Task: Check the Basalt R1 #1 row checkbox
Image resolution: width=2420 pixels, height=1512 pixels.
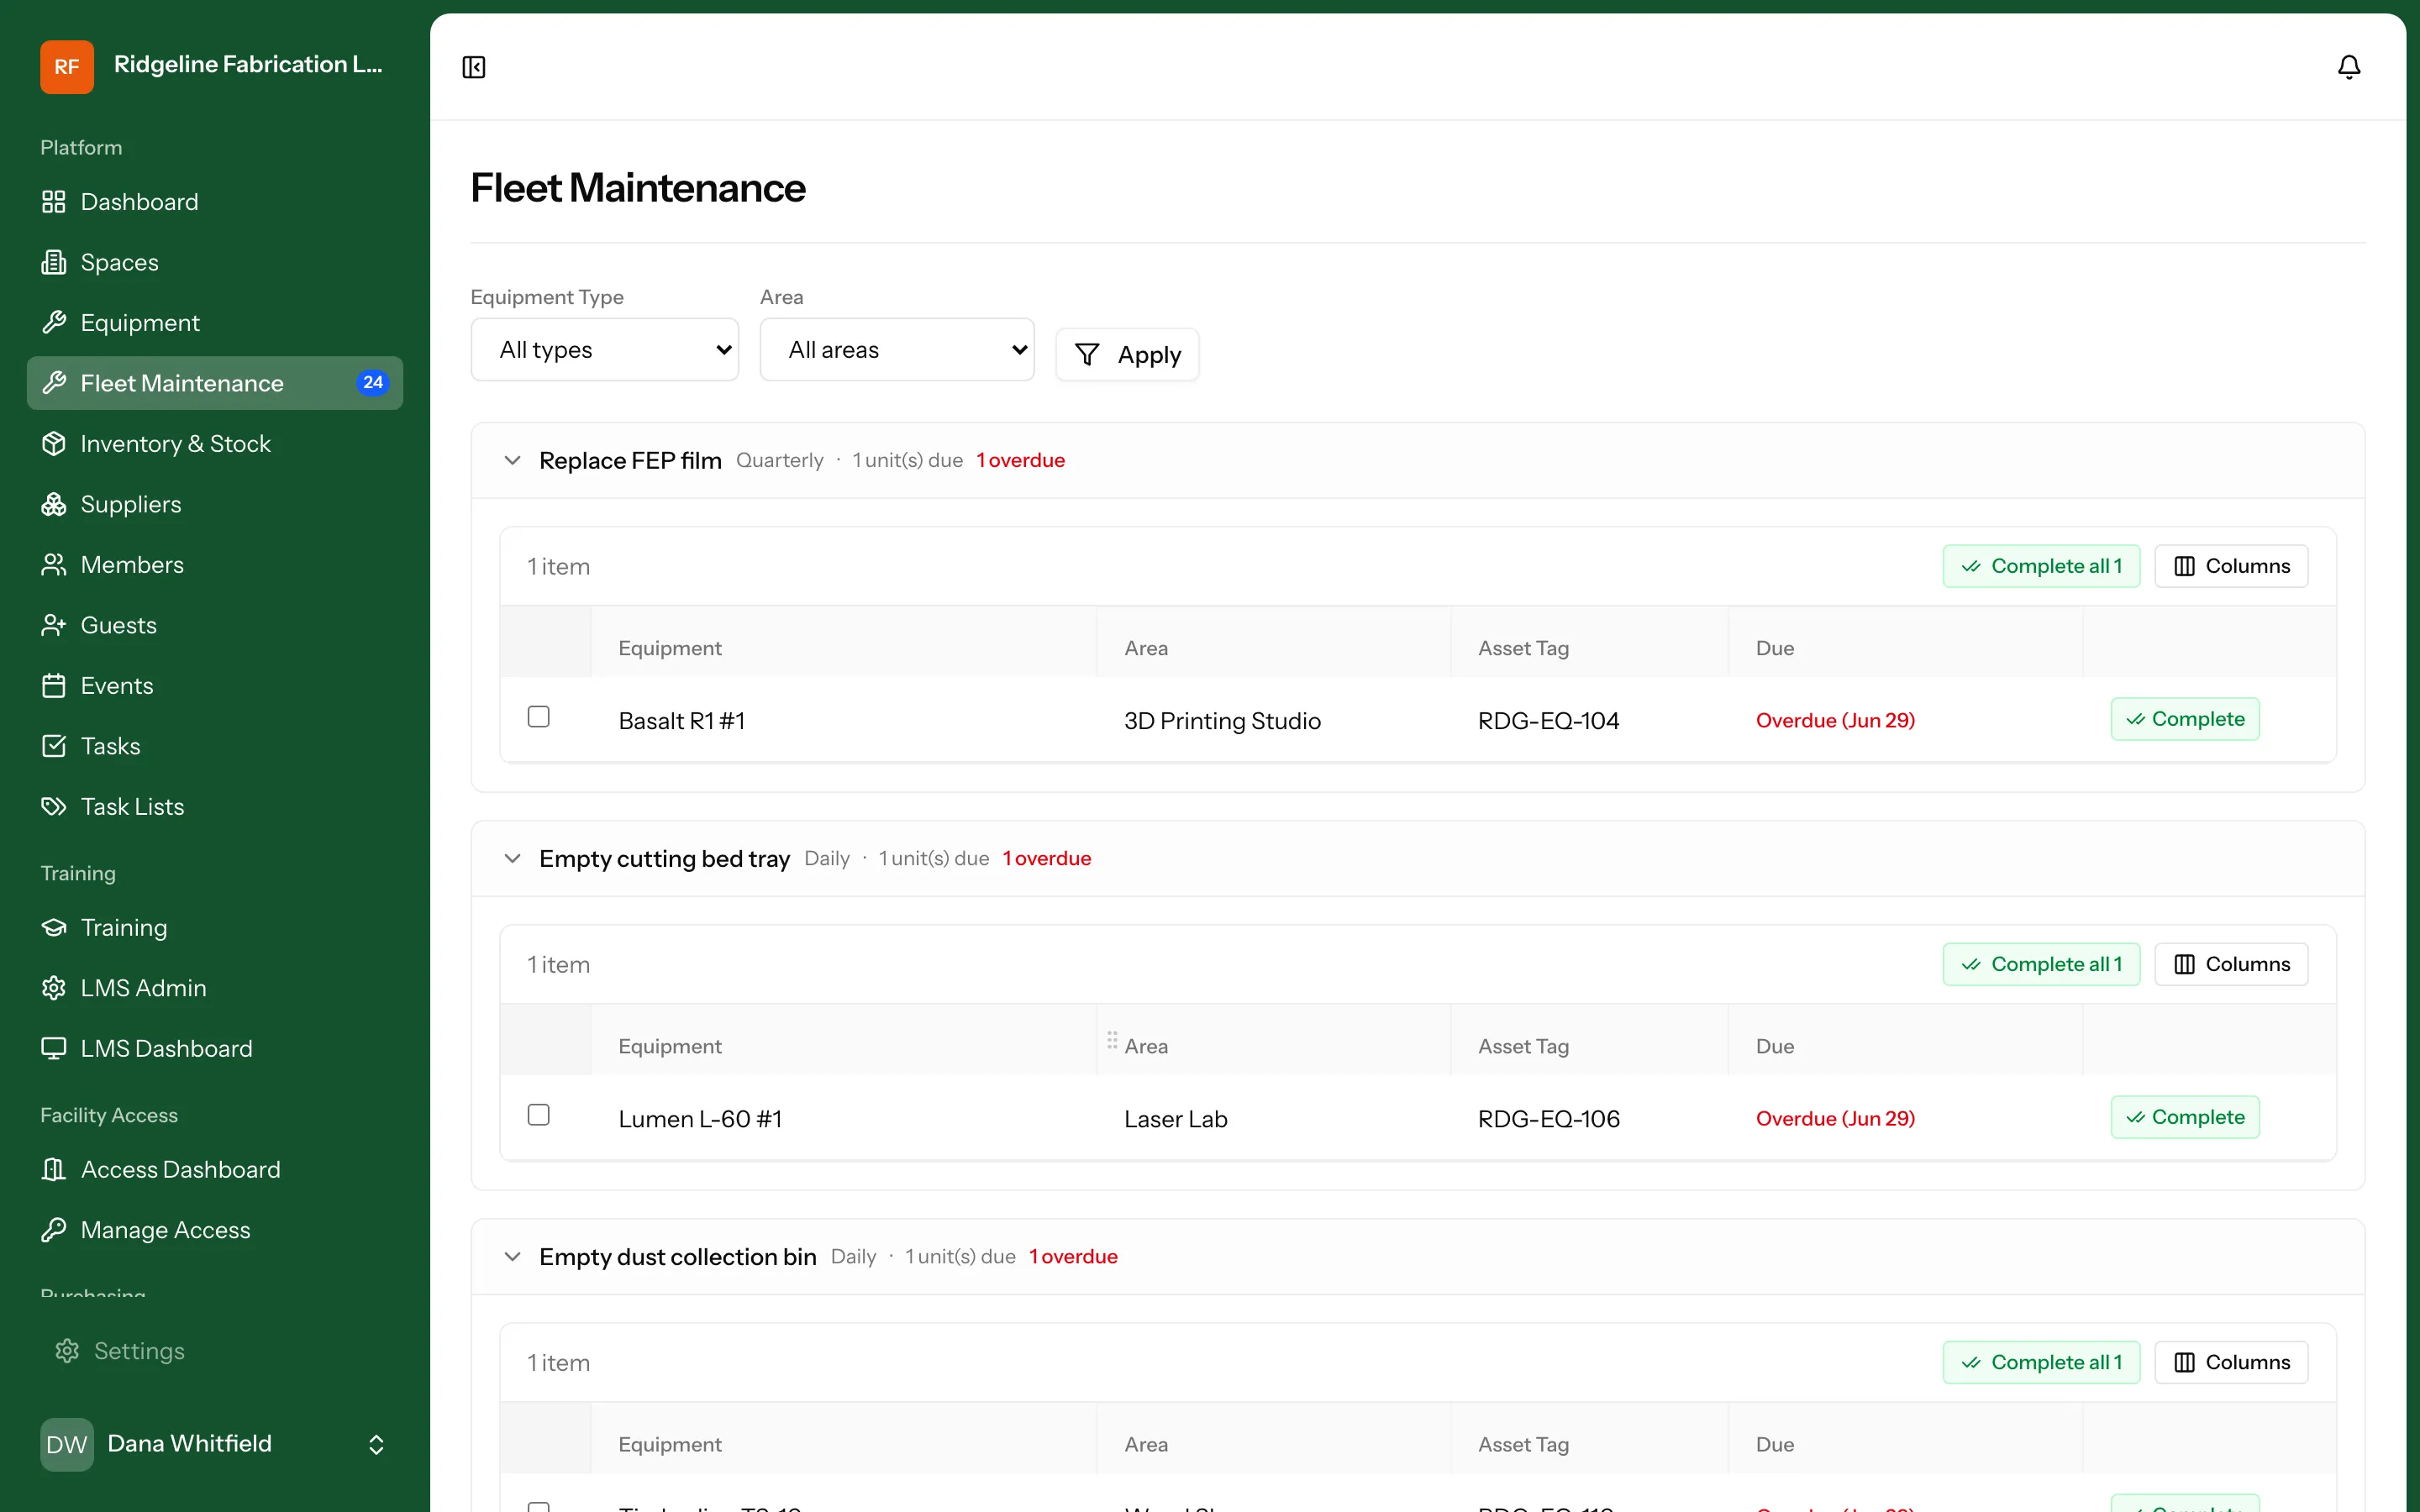Action: pos(539,717)
